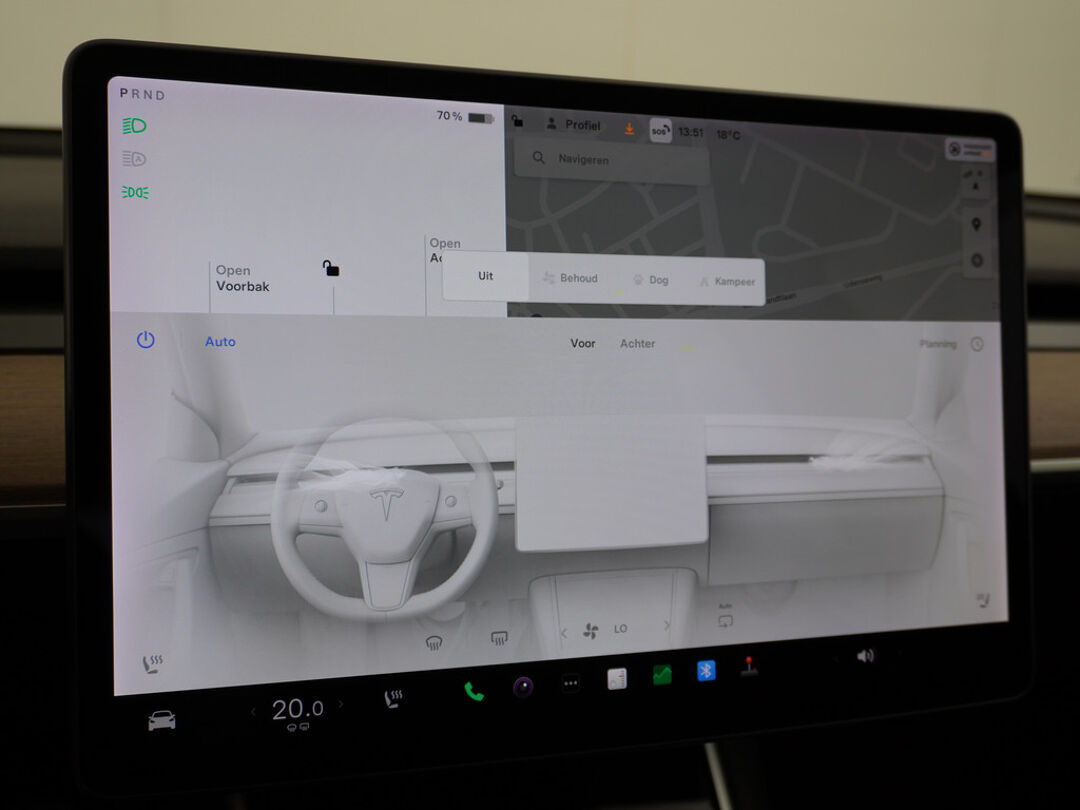Raise temperature with right arrow beside 20.0
Viewport: 1080px width, 810px height.
click(340, 705)
